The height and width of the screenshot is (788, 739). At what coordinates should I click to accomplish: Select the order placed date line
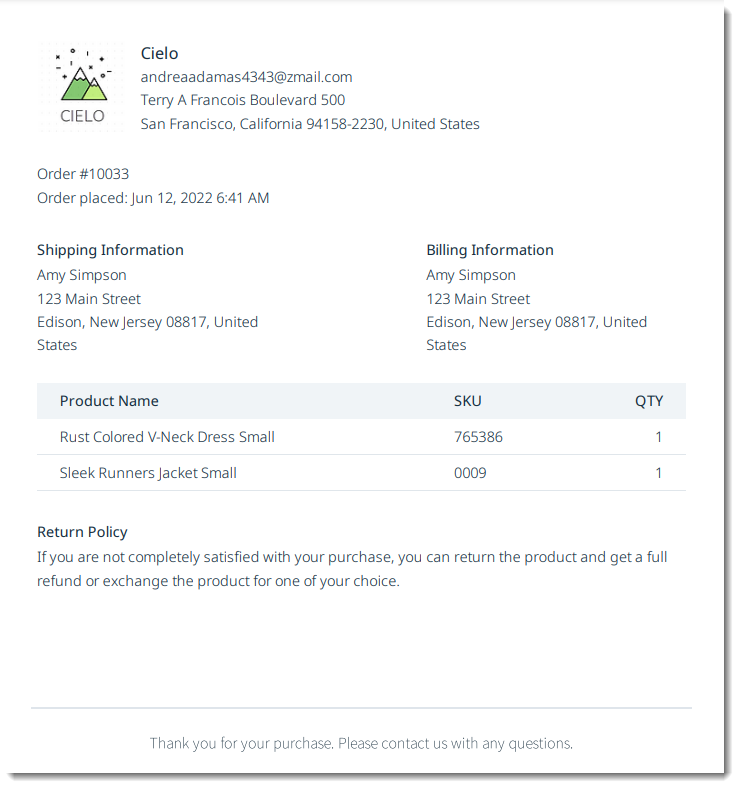click(153, 198)
